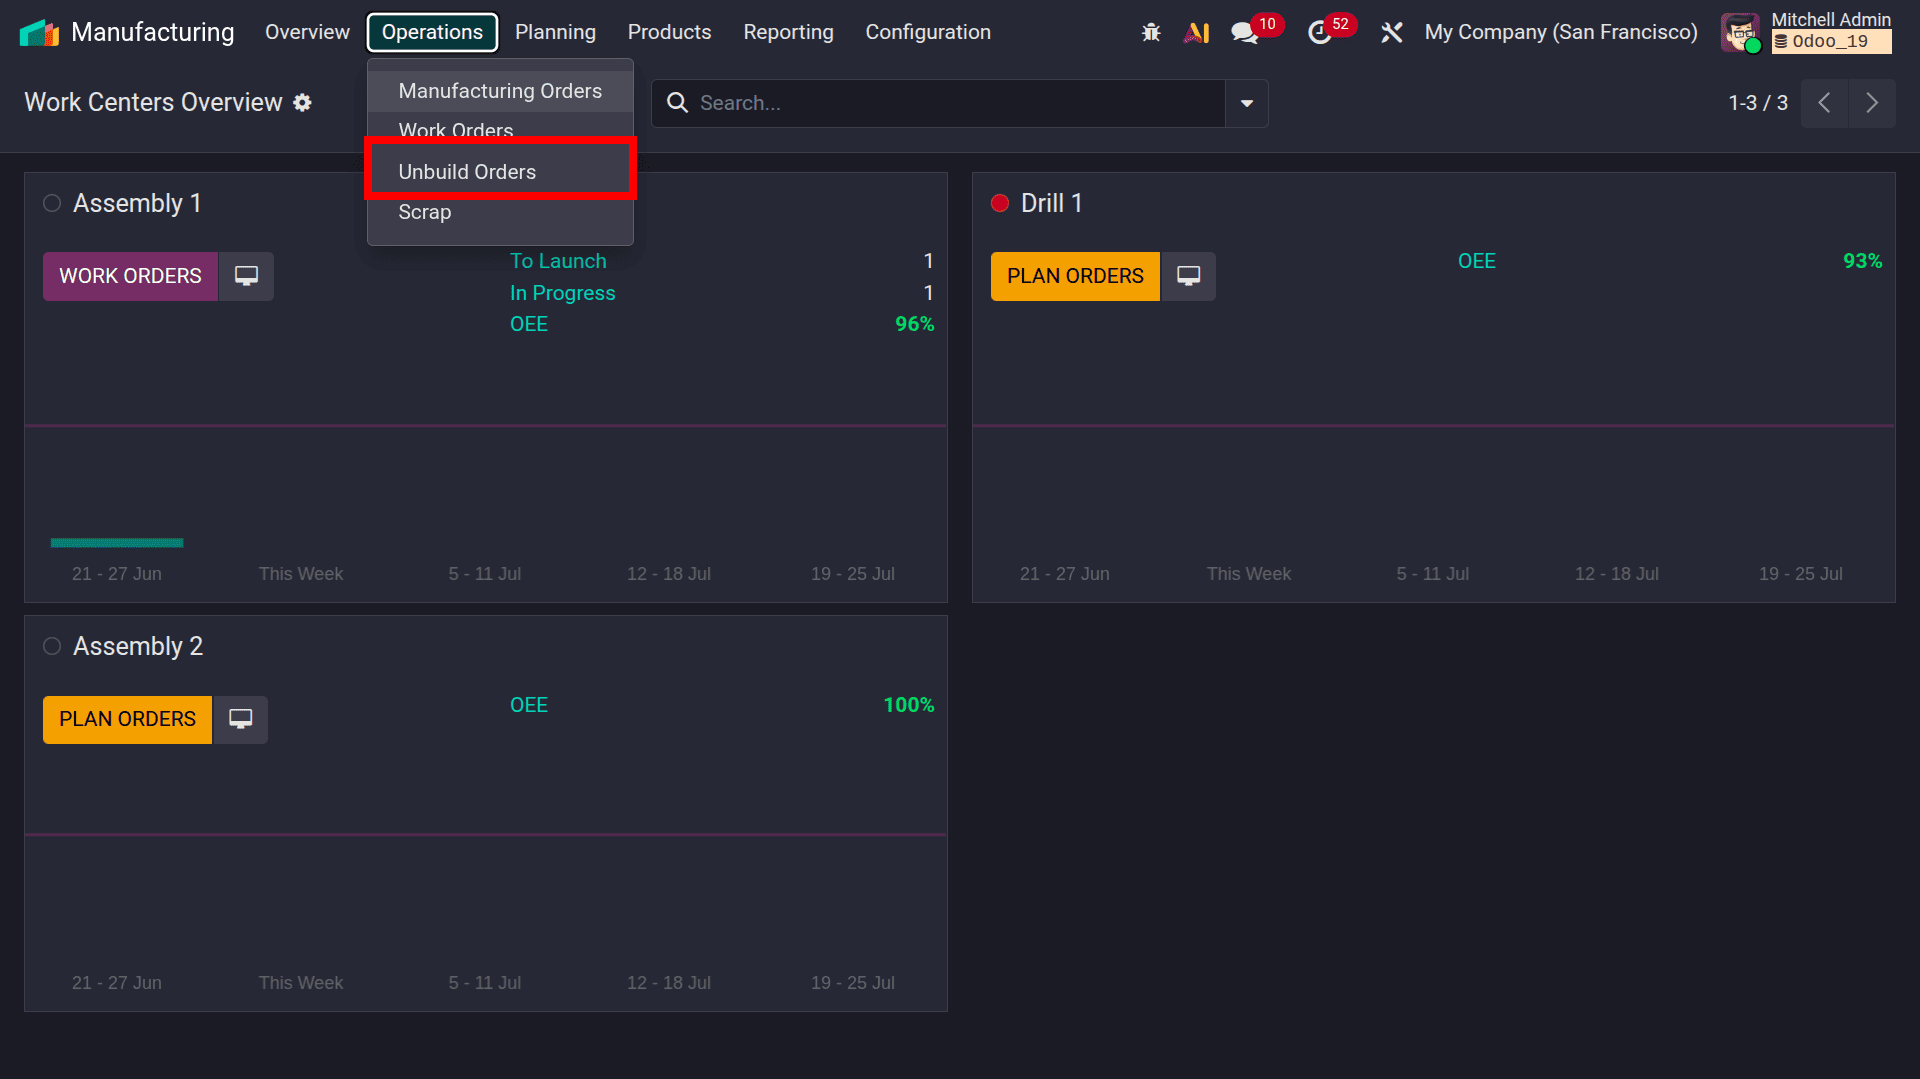This screenshot has width=1920, height=1079.
Task: Toggle the red Drill 1 status indicator
Action: pyautogui.click(x=1000, y=203)
